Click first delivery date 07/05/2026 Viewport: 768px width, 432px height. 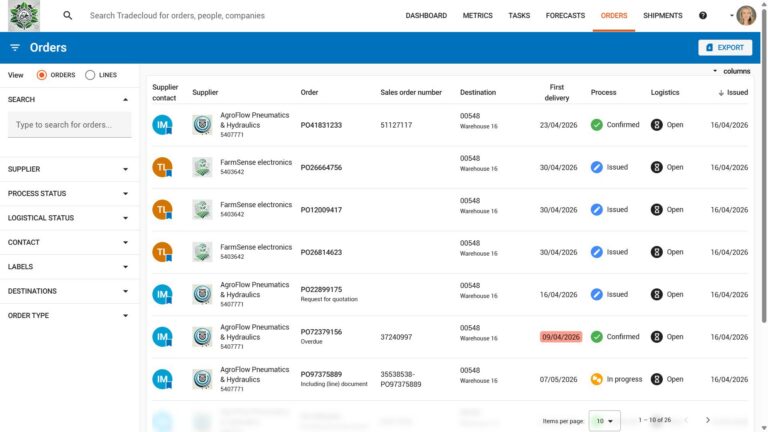coord(558,379)
